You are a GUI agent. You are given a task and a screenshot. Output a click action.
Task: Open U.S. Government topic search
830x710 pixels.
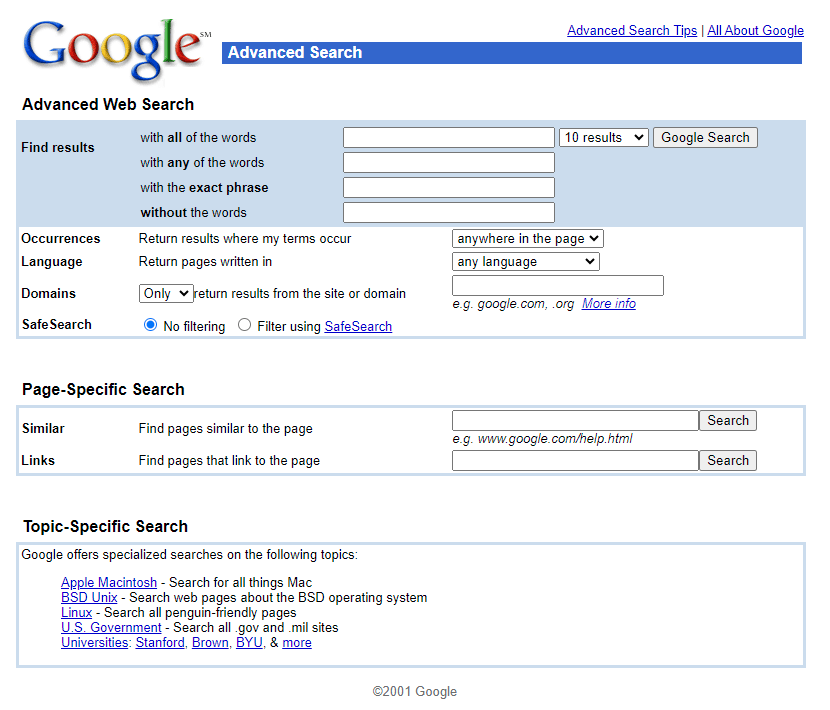[x=111, y=627]
